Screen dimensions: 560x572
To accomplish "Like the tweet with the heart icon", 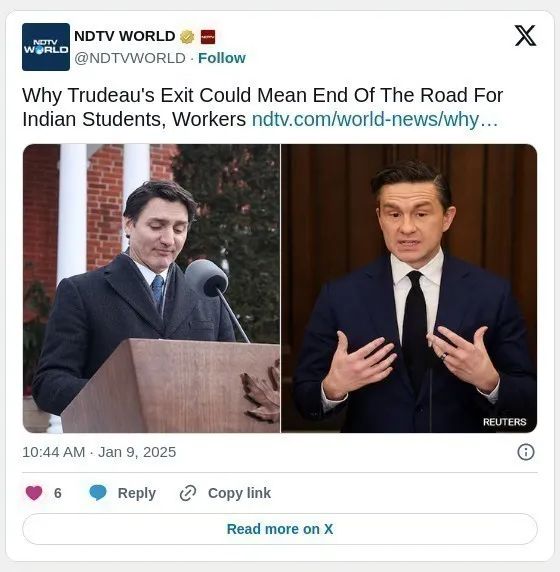I will (34, 493).
